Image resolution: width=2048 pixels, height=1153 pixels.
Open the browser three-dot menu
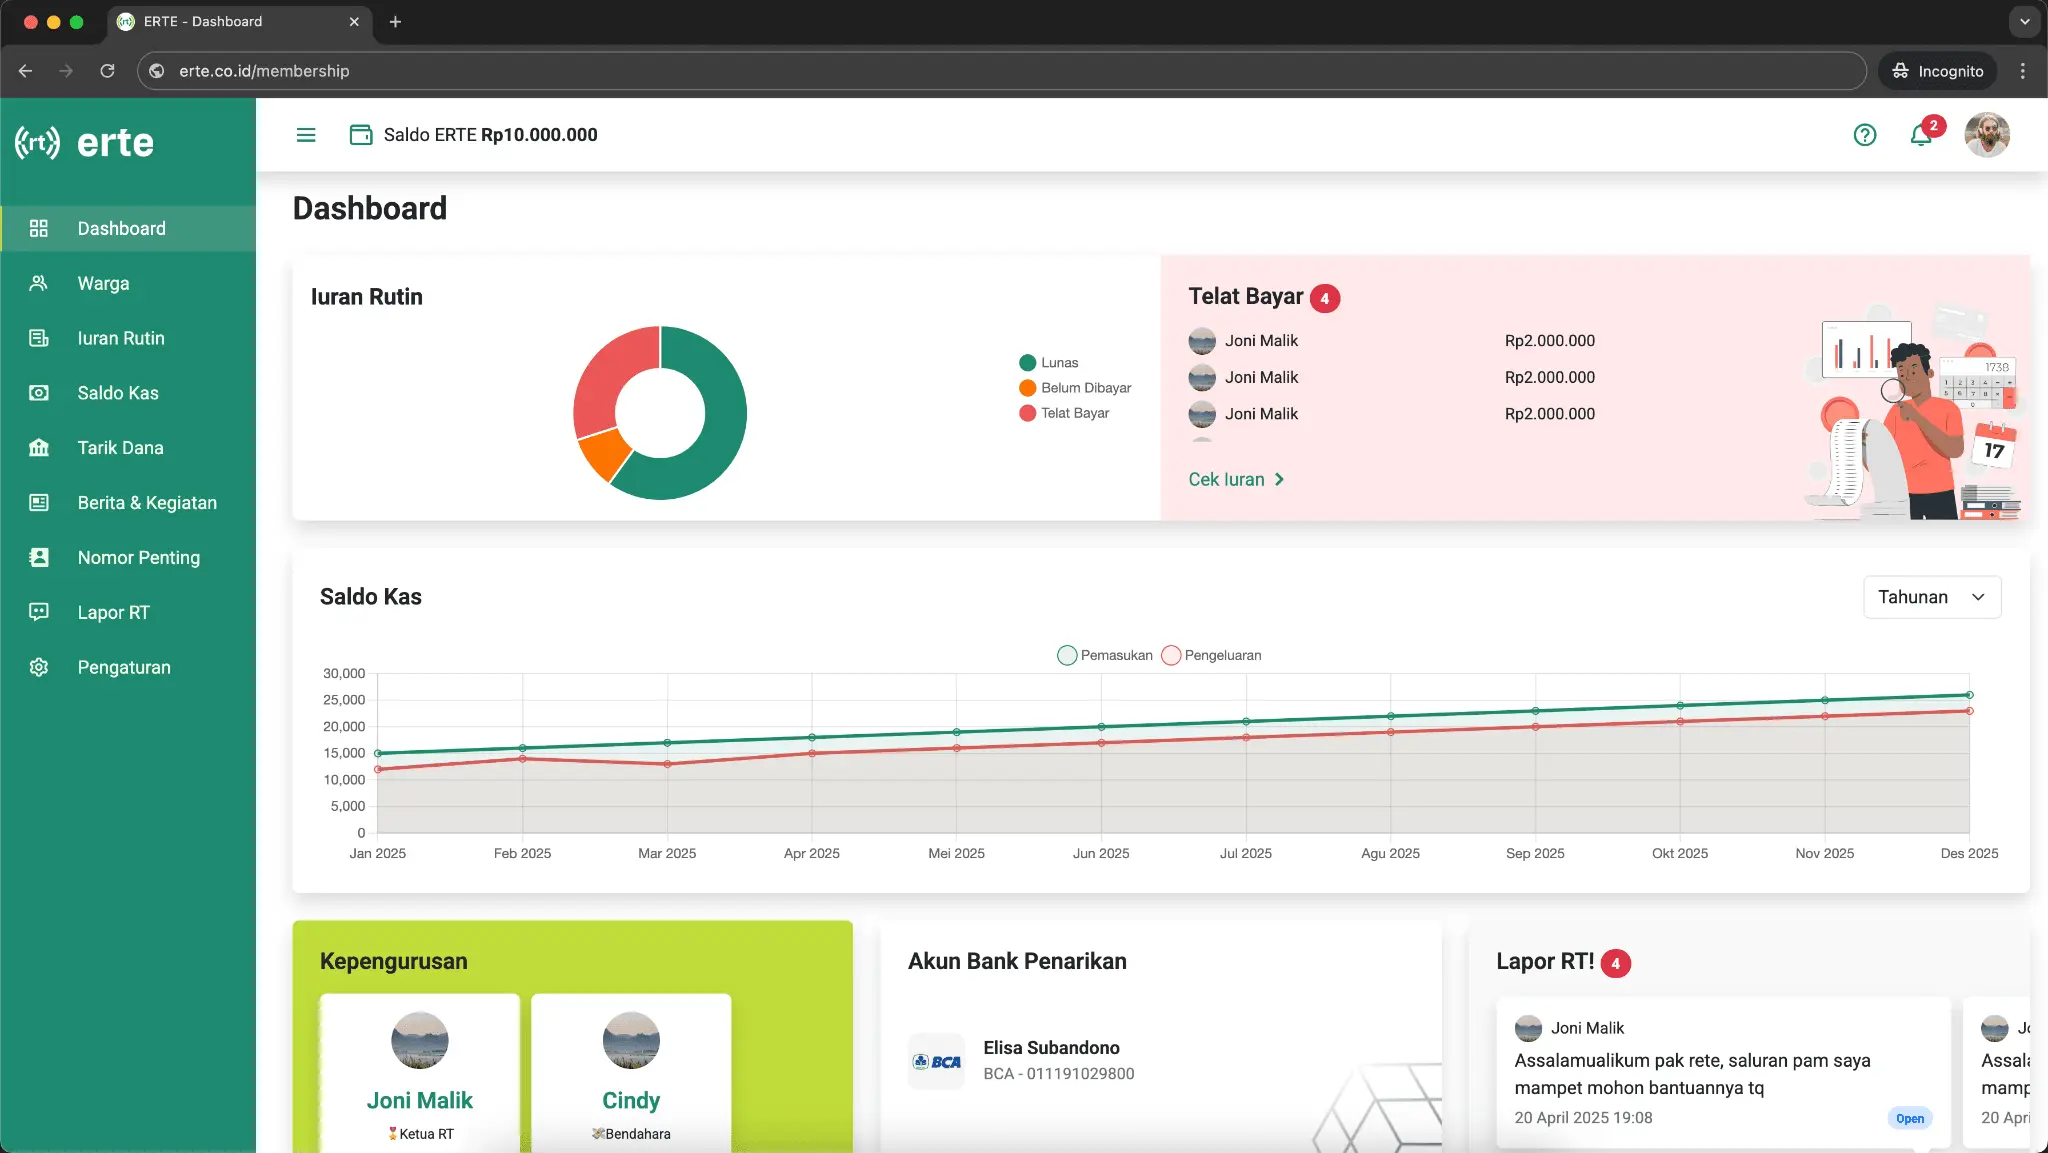tap(2022, 71)
